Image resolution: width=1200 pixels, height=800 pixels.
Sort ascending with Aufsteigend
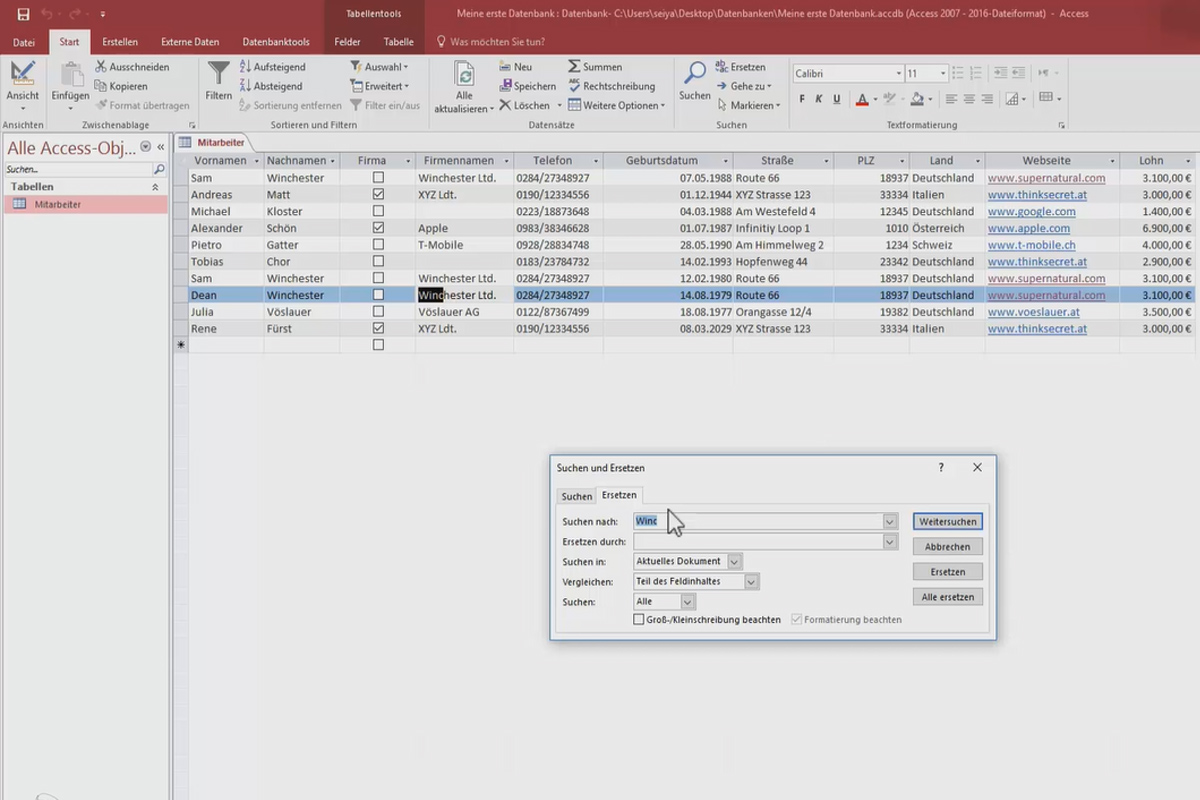271,67
